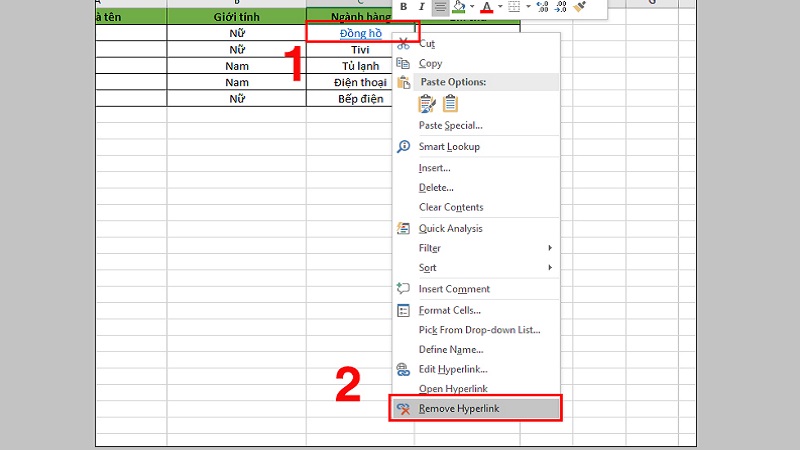Click the Decrease Decimal icon
The image size is (800, 450).
tap(564, 7)
